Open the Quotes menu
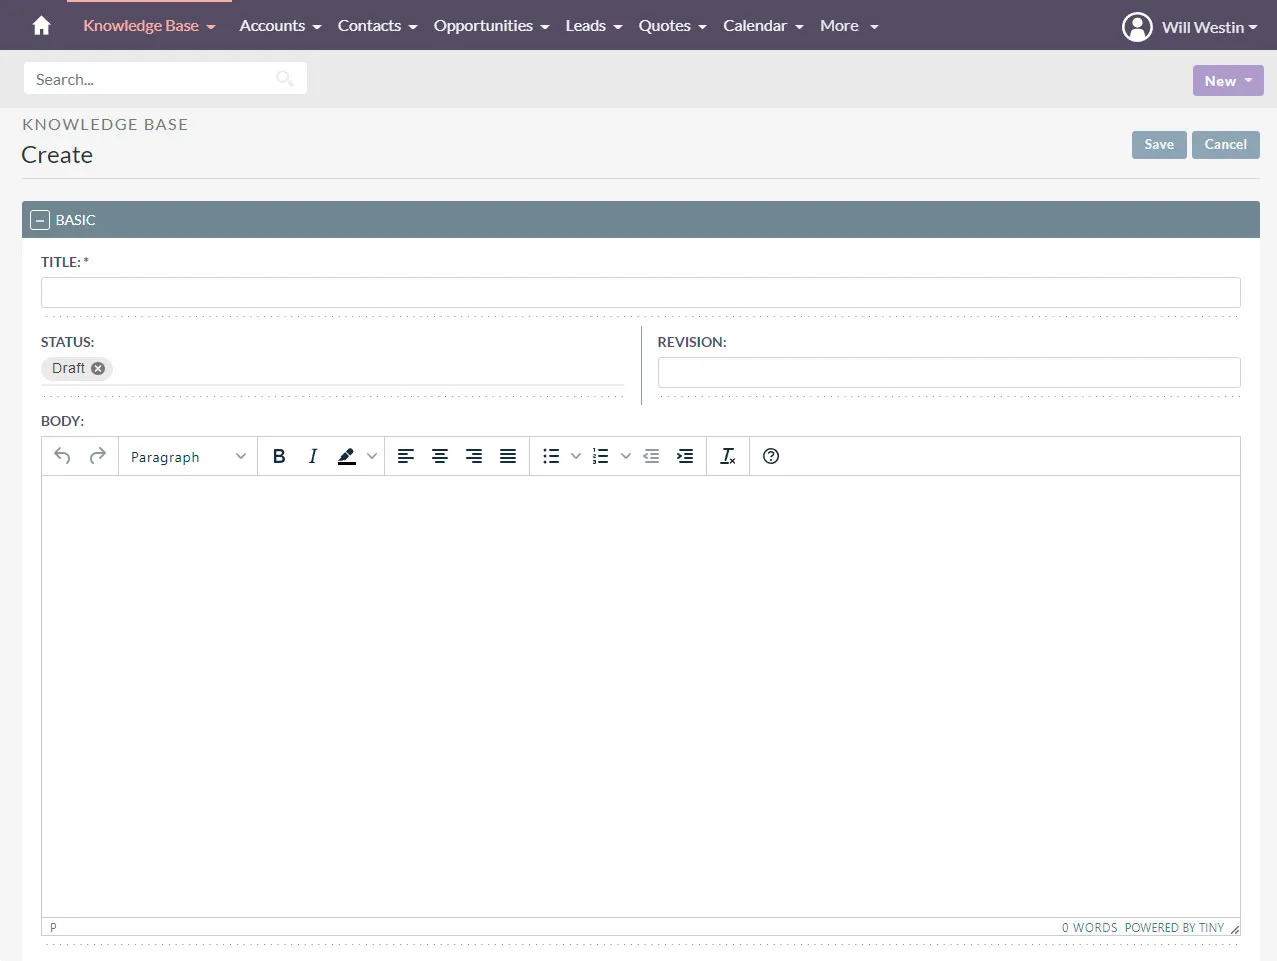This screenshot has height=961, width=1277. [672, 26]
